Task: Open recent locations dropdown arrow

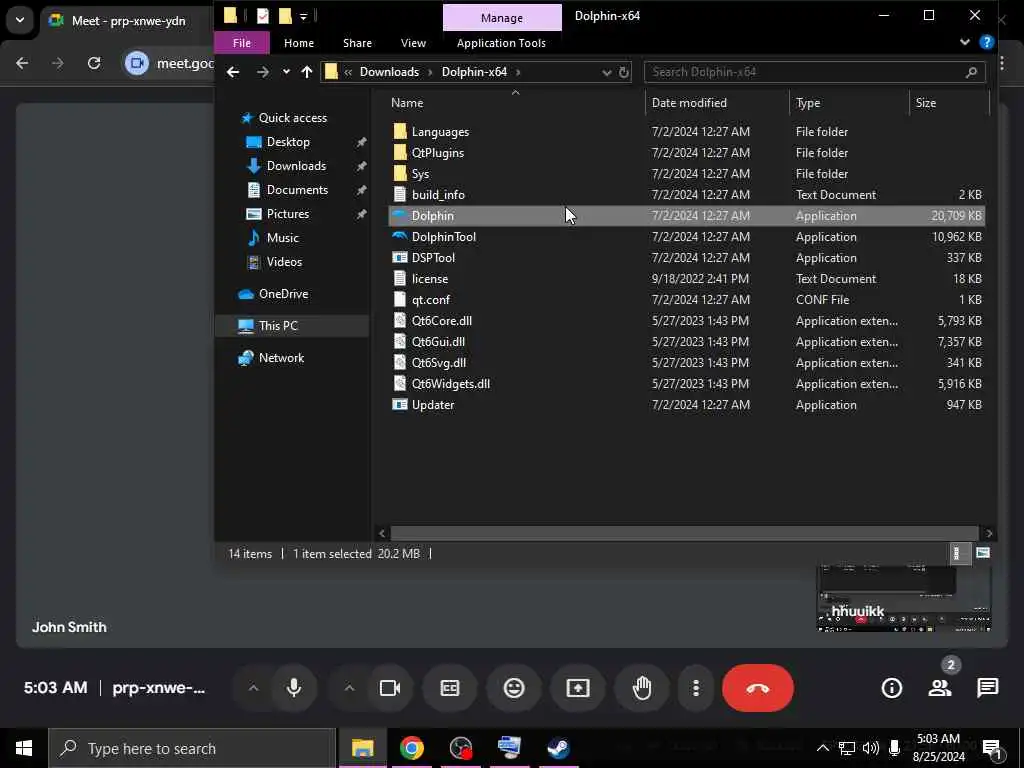Action: click(x=286, y=72)
